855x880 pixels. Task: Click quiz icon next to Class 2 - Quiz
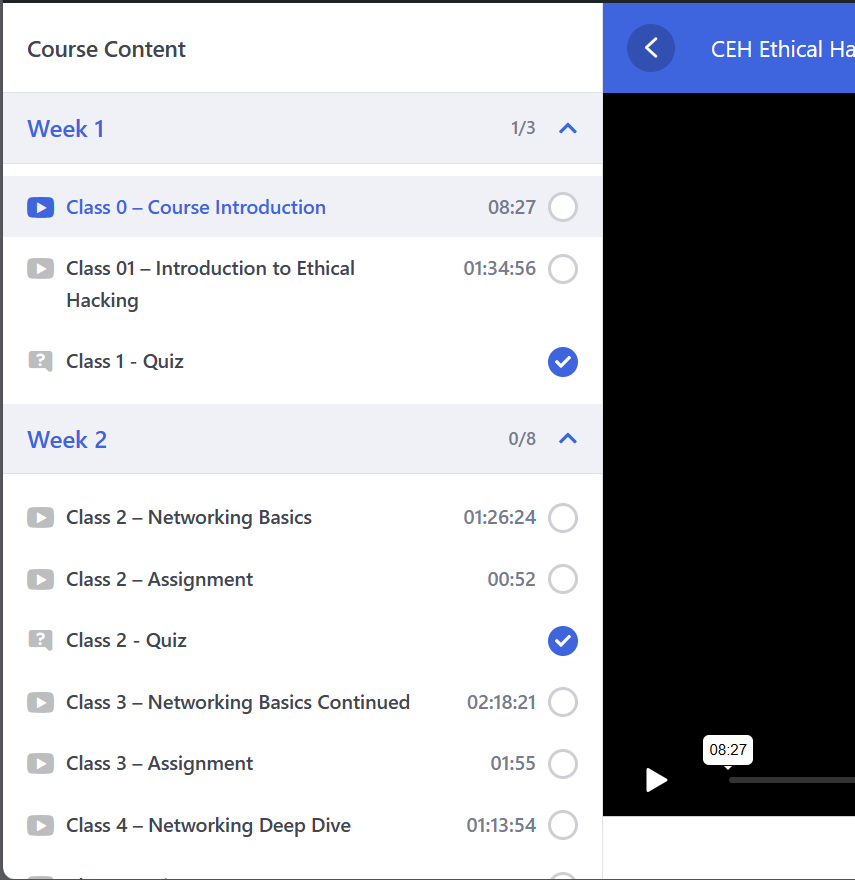click(40, 640)
